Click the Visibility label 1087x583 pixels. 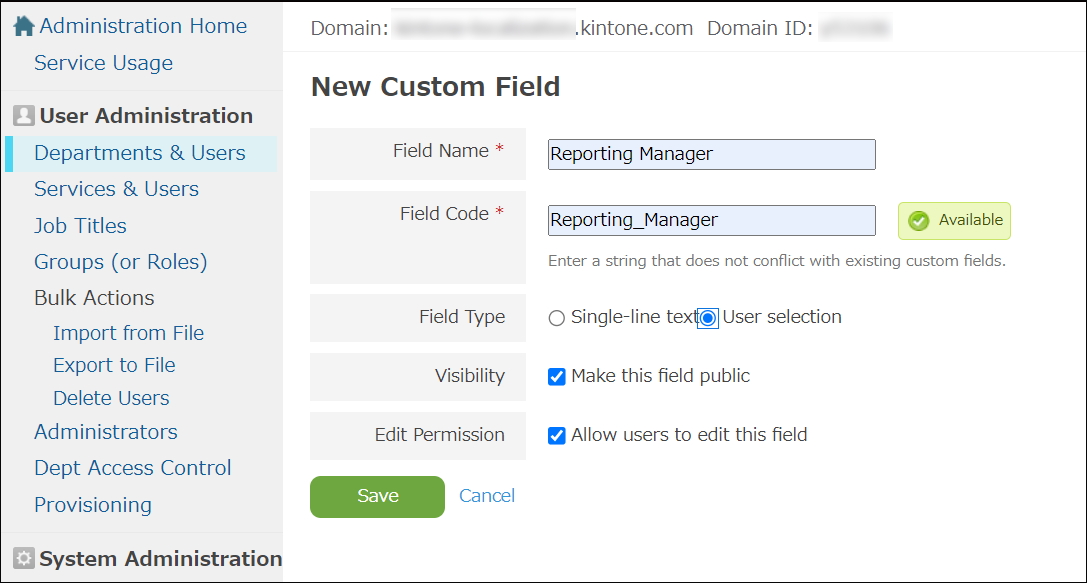[469, 376]
